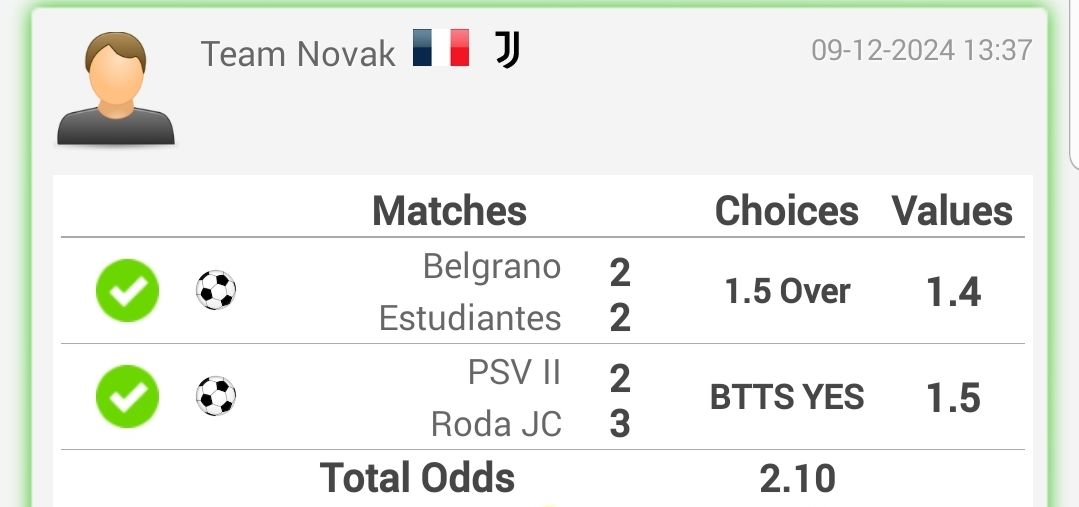Tap the Total Odds 2.10 value
Image resolution: width=1079 pixels, height=507 pixels.
[x=798, y=479]
